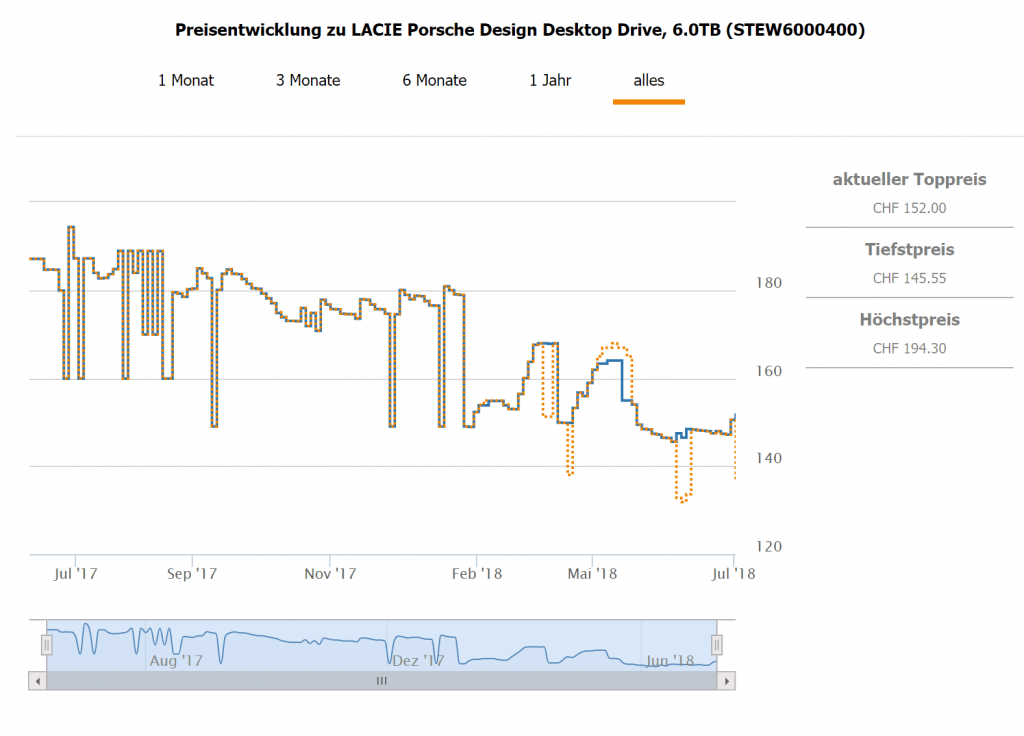Switch to the '3 Monate' range
Viewport: 1024px width, 736px height.
click(308, 80)
